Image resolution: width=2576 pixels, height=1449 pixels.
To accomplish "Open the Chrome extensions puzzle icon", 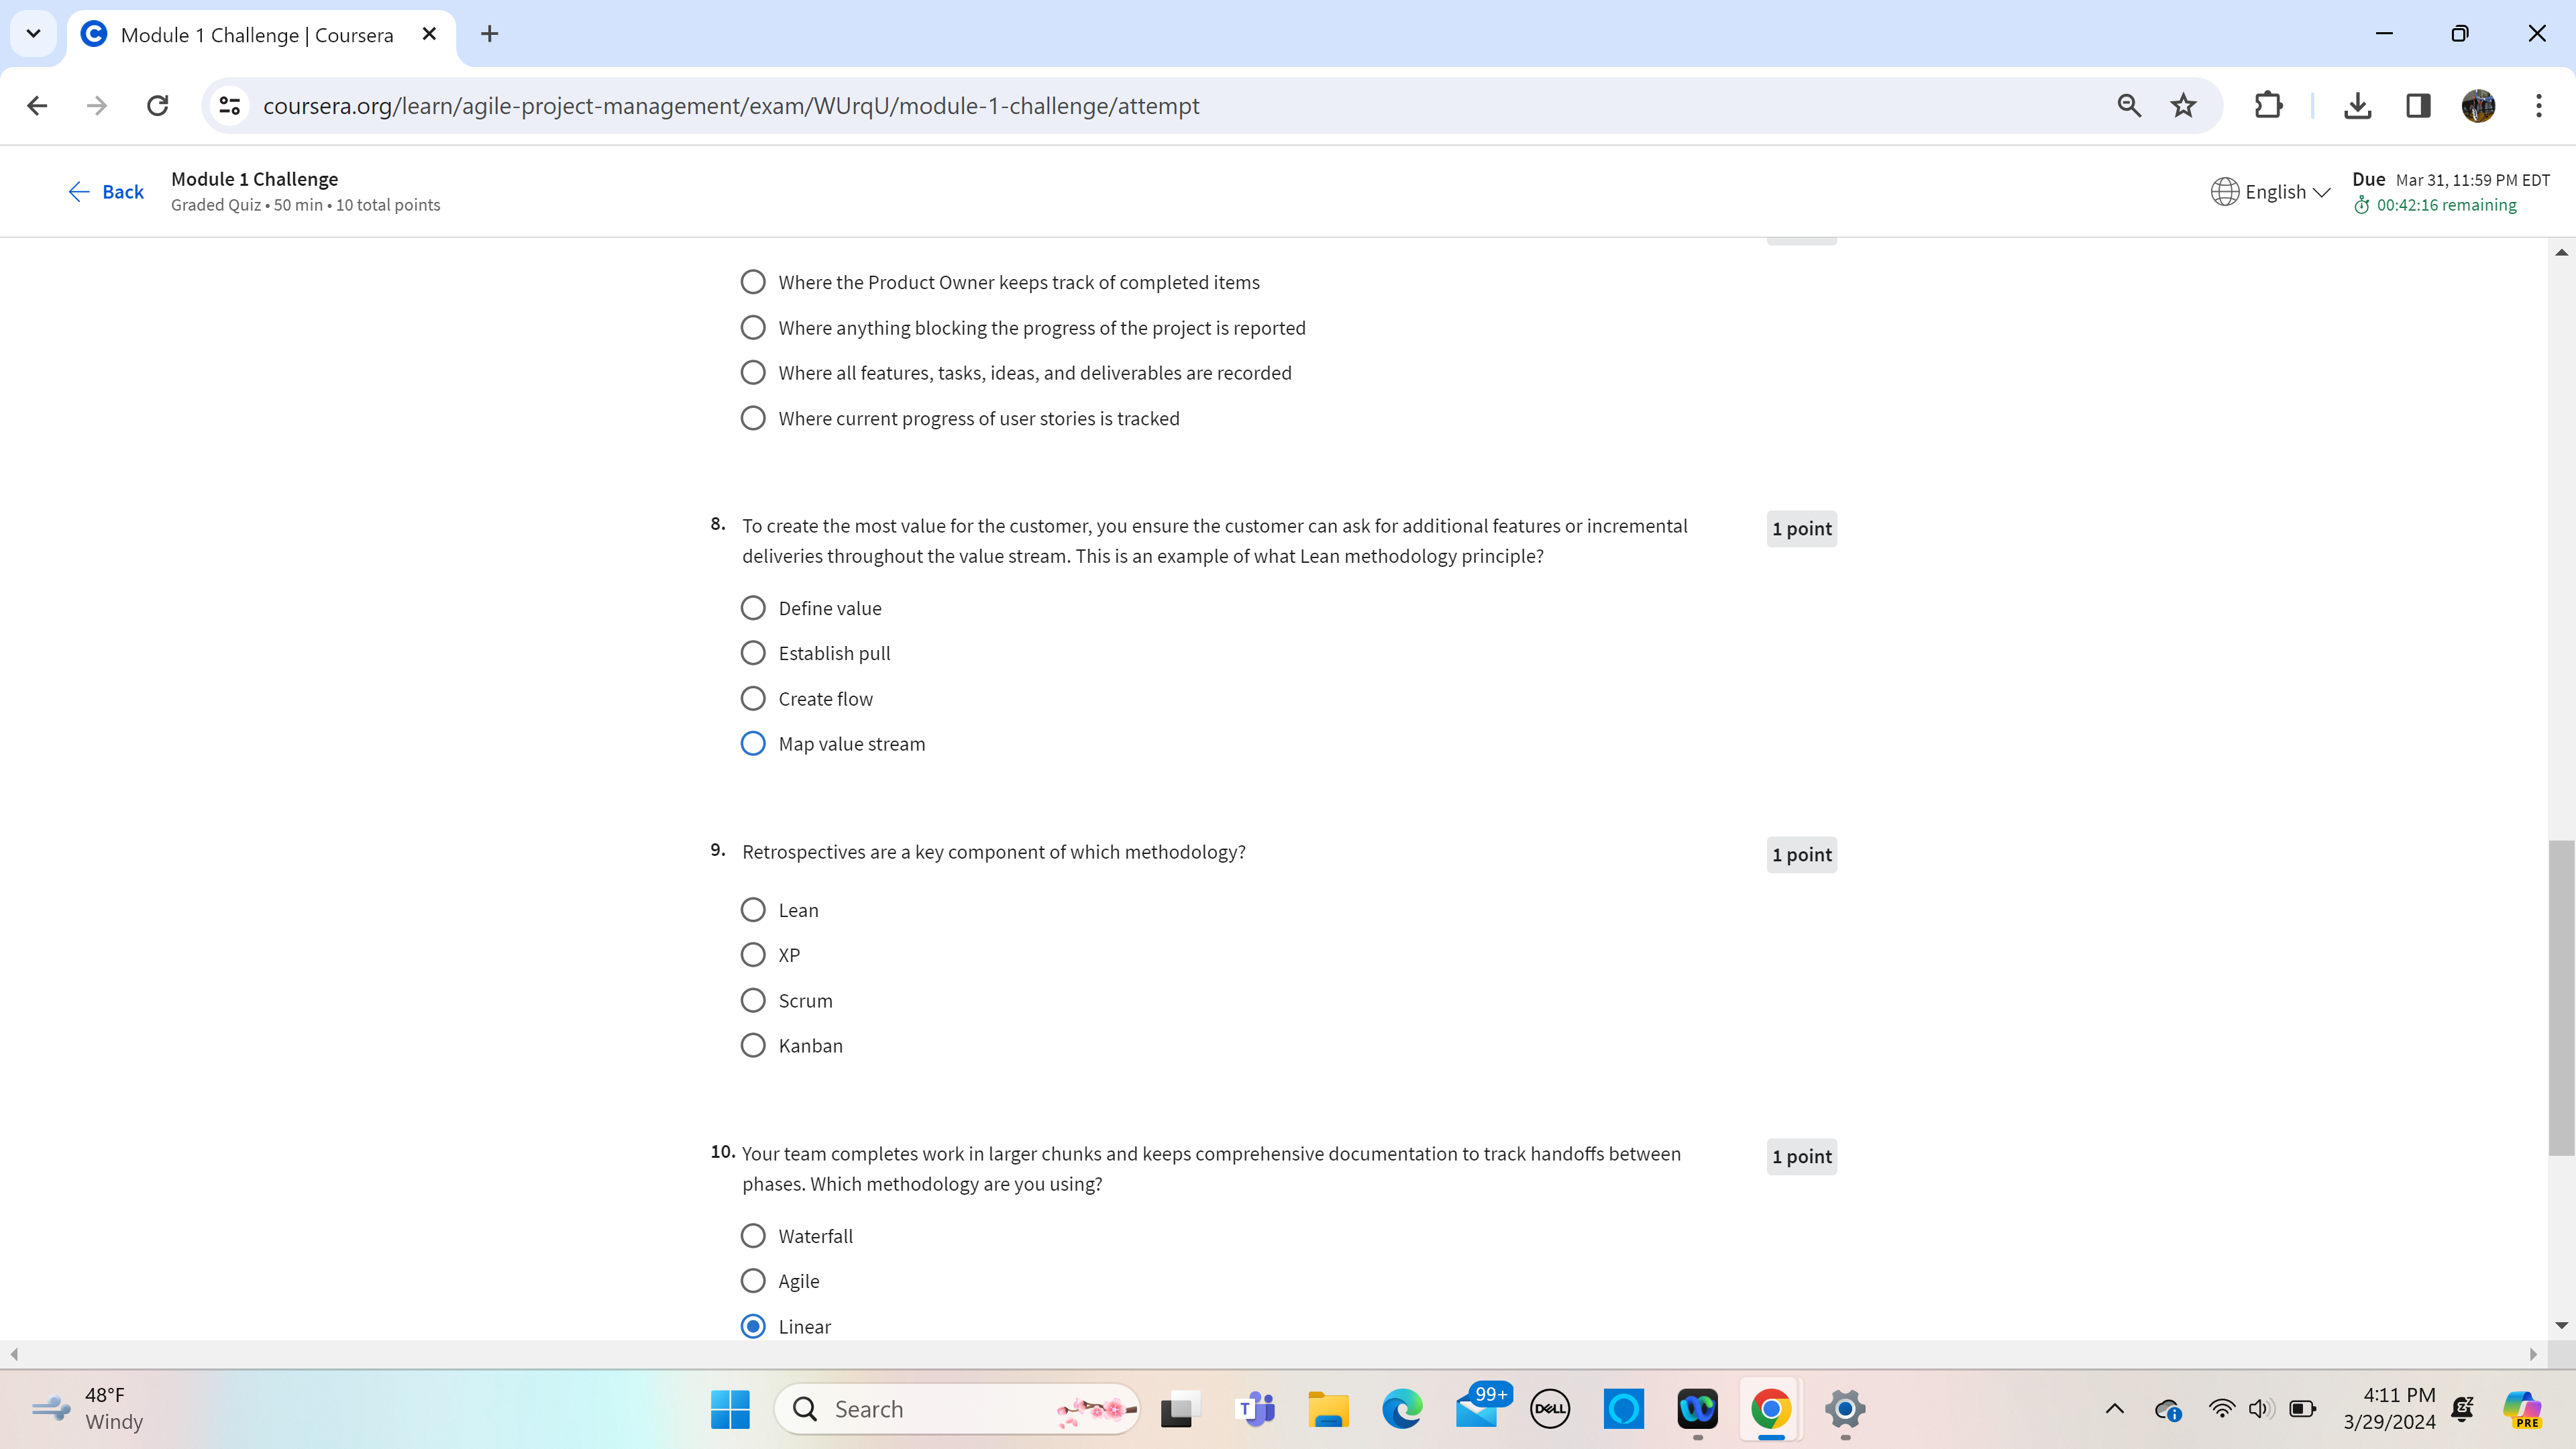I will click(2268, 106).
